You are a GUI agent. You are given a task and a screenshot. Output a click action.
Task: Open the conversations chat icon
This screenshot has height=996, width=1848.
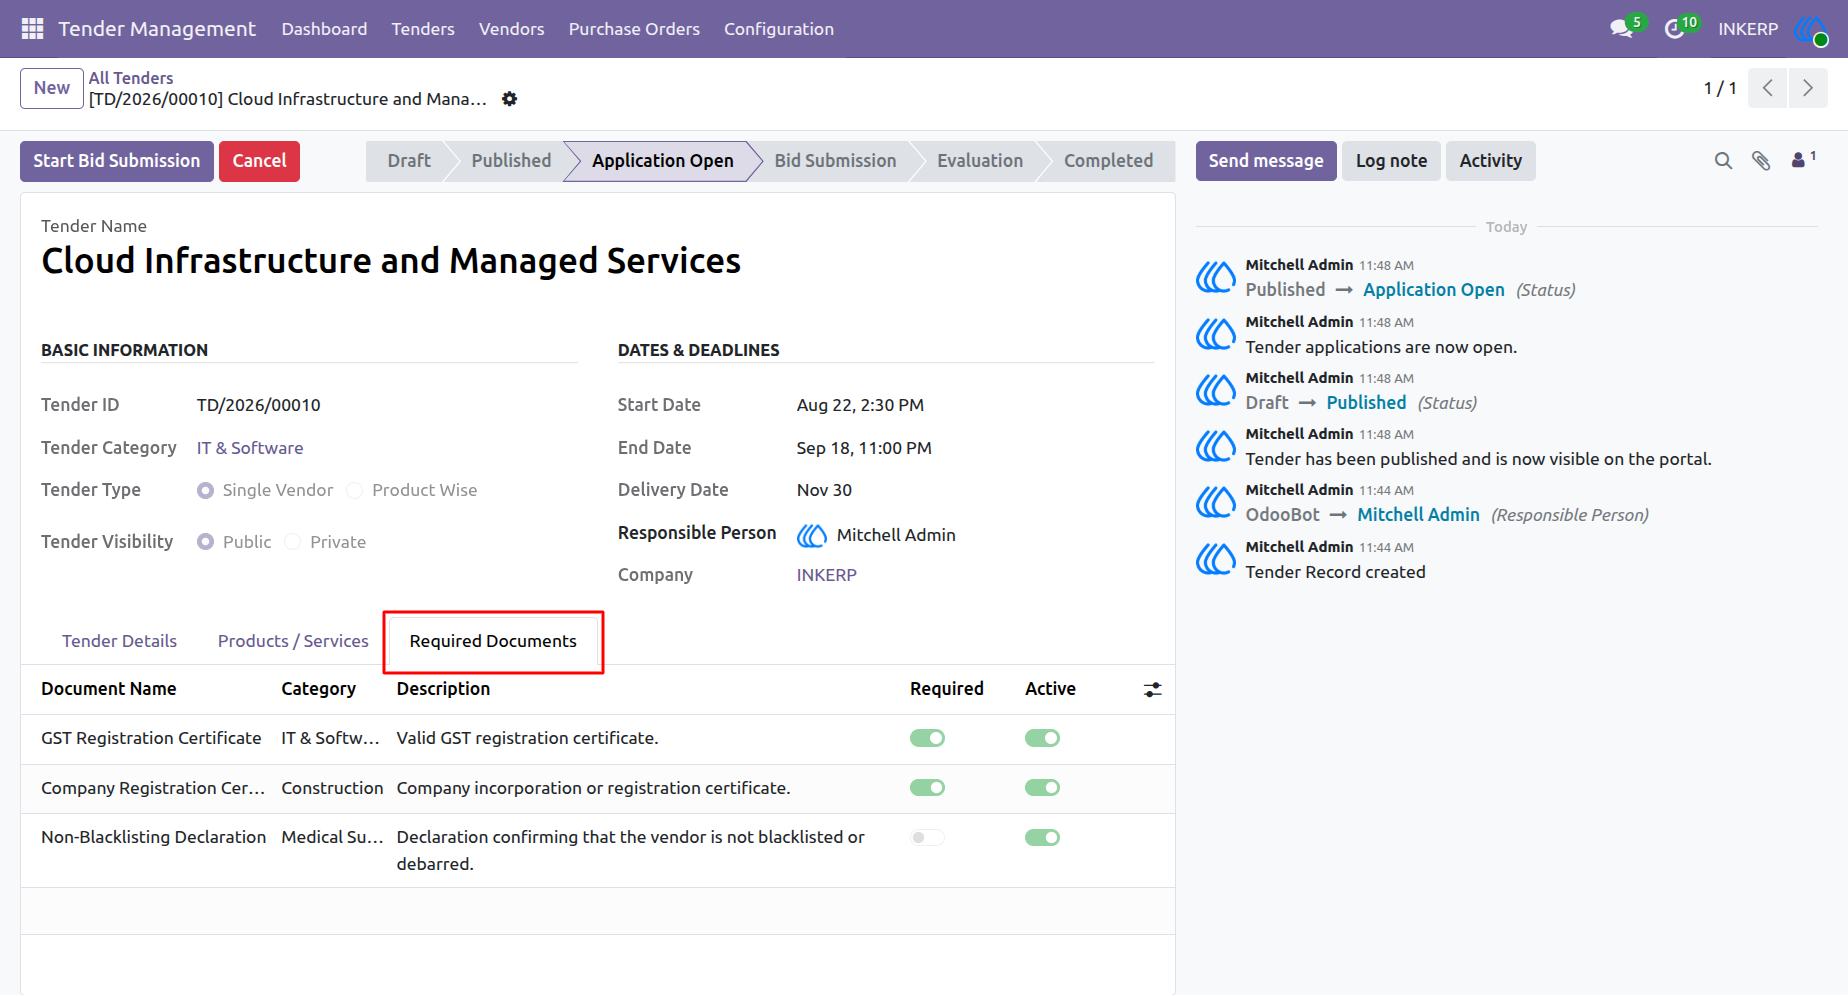[1621, 29]
